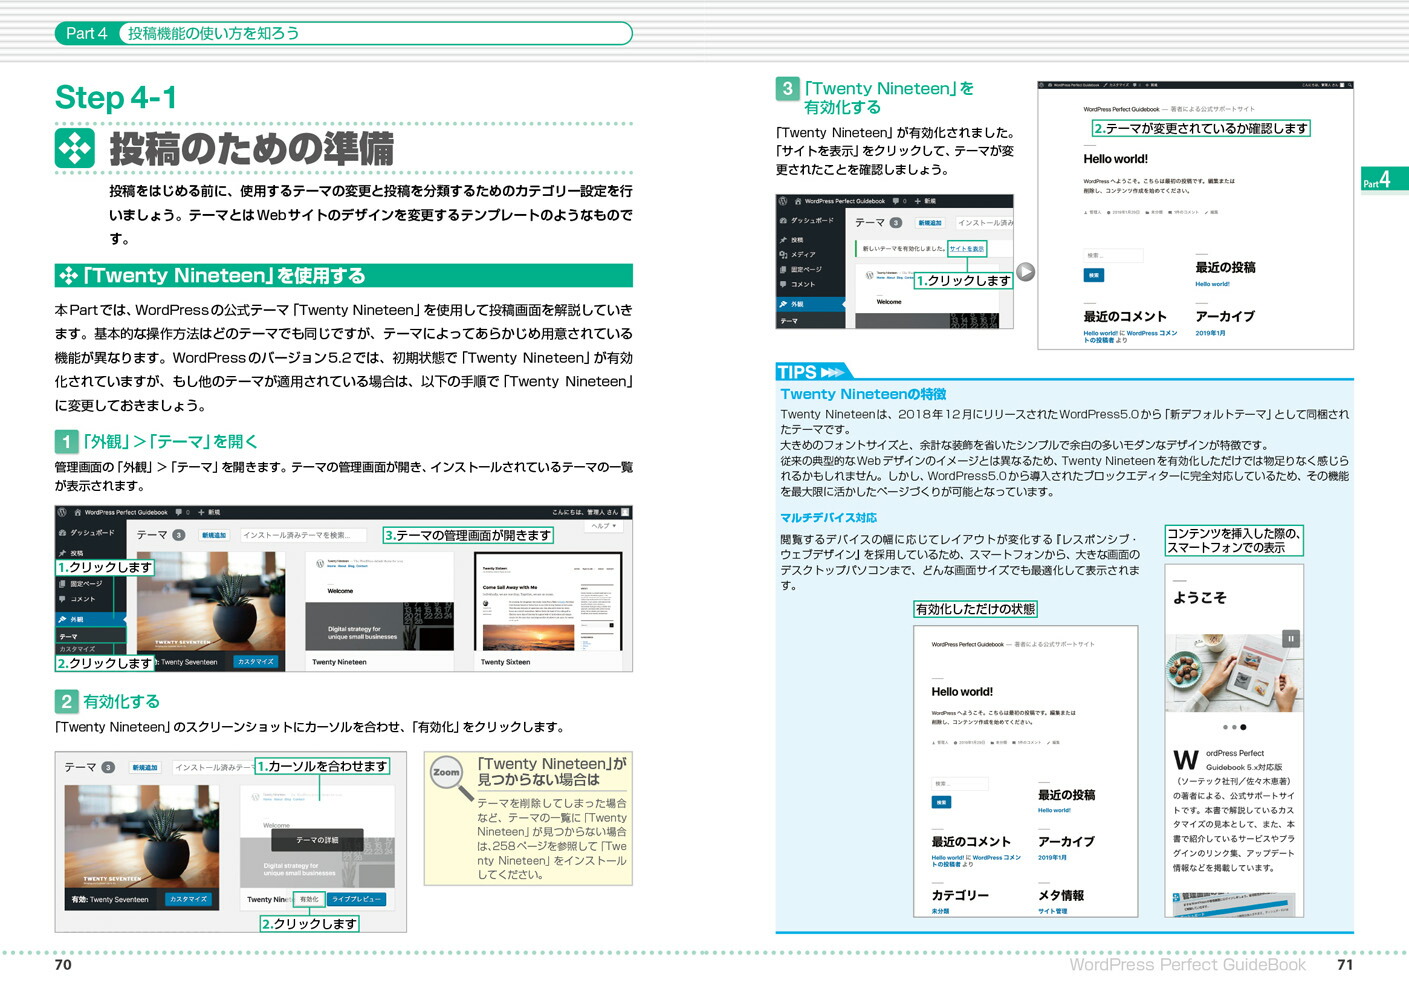Click WordPress Perfect Guidebook site title in top-right preview
Screen dimensions: 1409x1000
[x=1121, y=109]
